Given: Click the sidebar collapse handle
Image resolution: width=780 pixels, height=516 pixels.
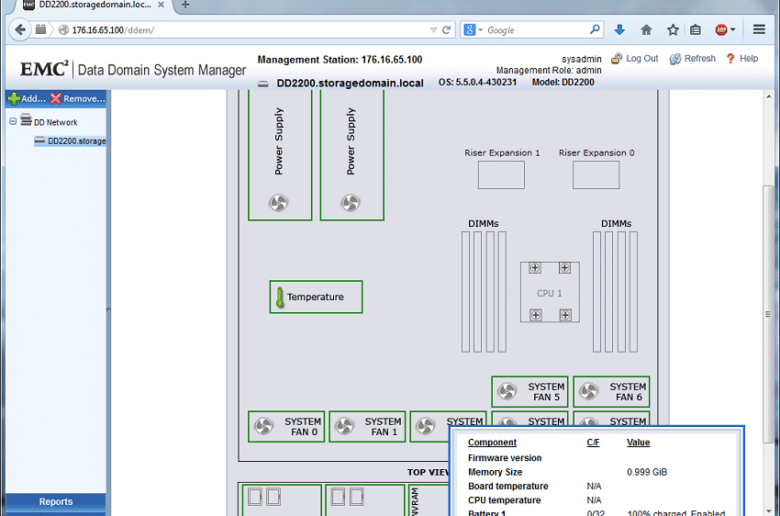Looking at the screenshot, I should (x=108, y=310).
